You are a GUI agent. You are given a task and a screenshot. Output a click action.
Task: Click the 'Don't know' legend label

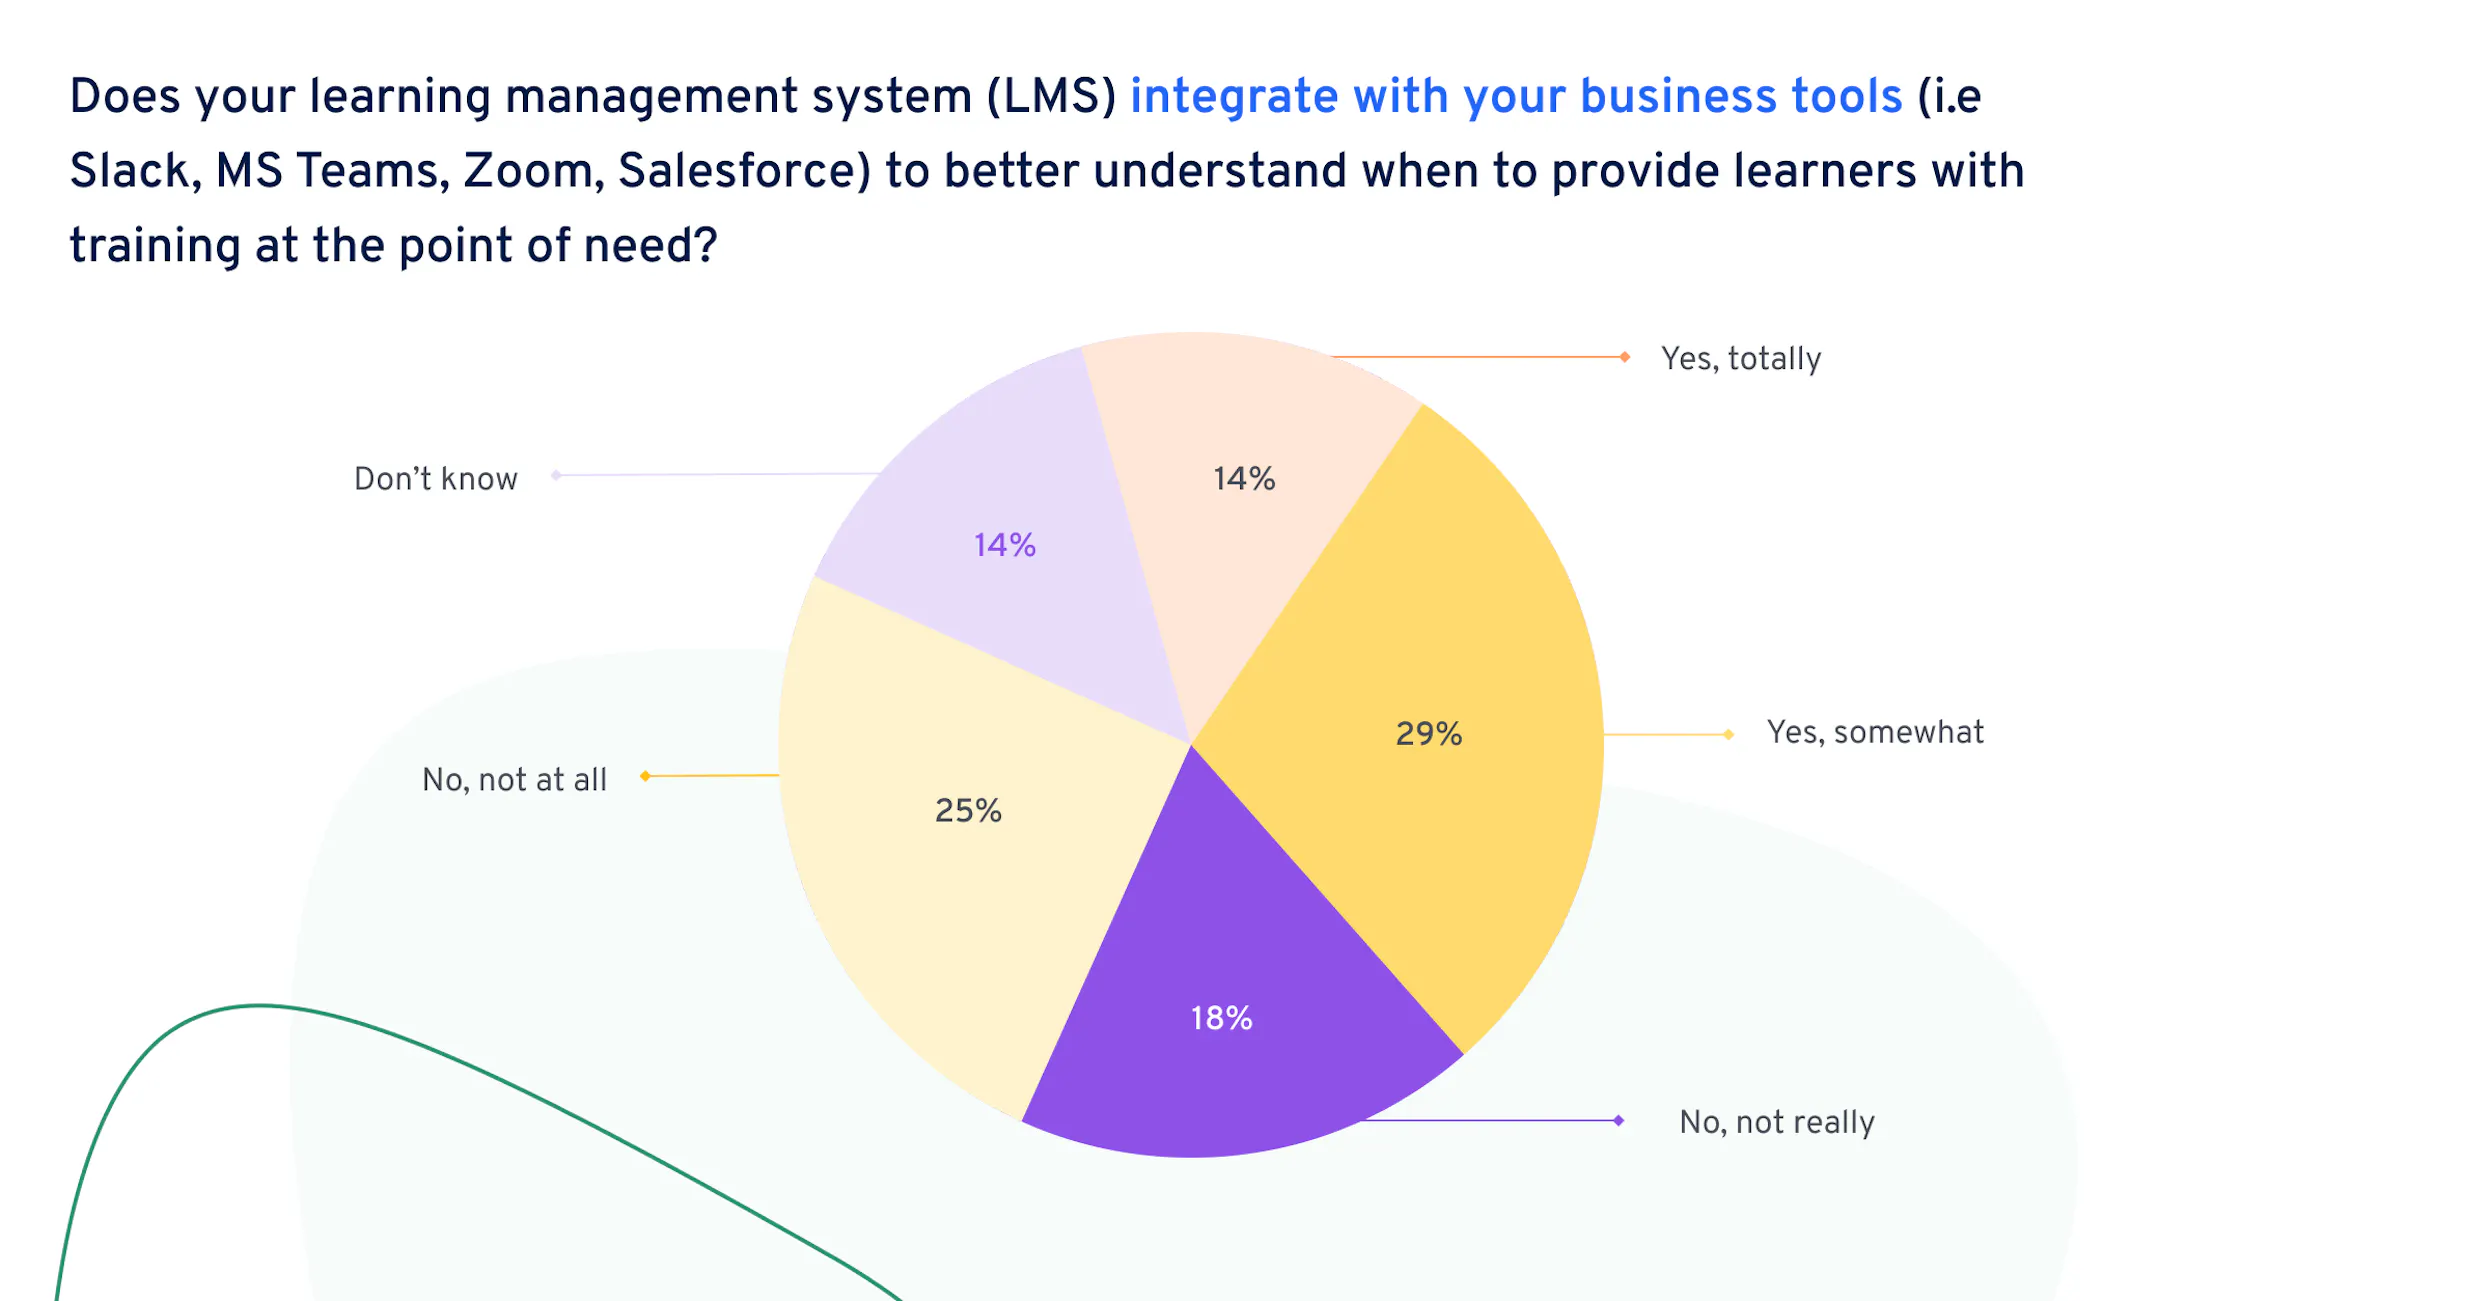click(x=436, y=478)
